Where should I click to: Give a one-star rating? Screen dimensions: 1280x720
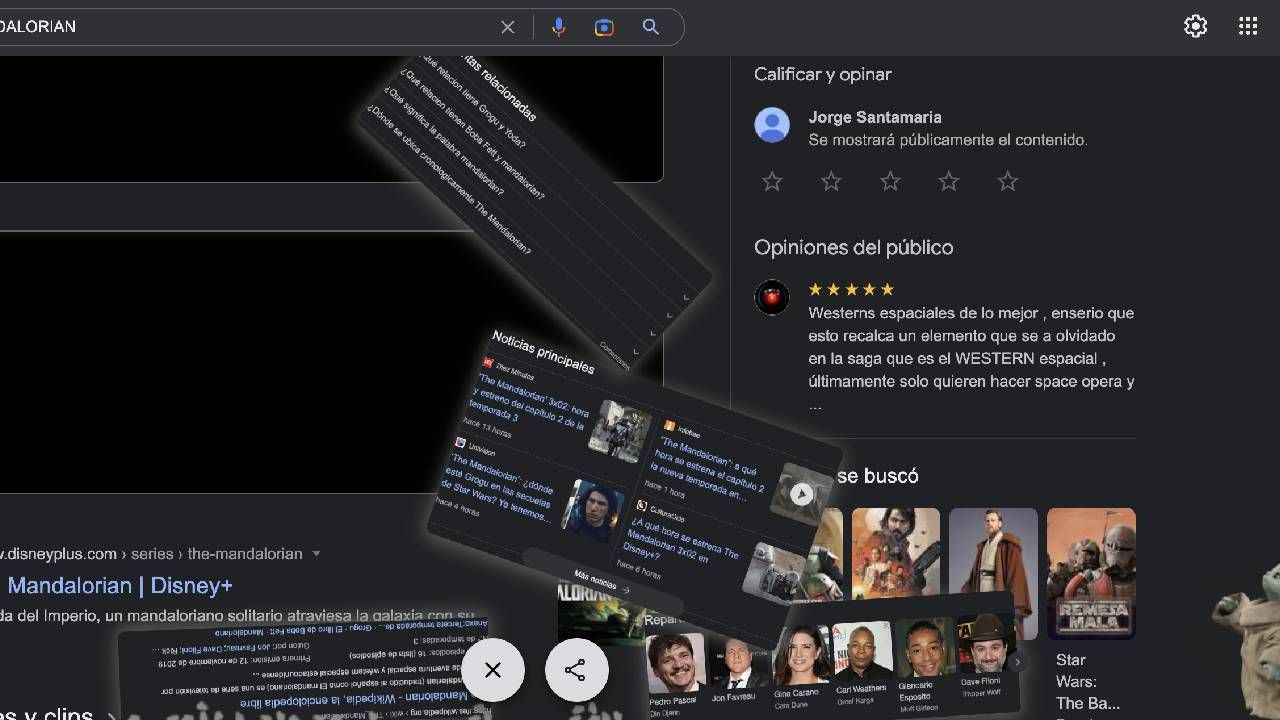(771, 181)
